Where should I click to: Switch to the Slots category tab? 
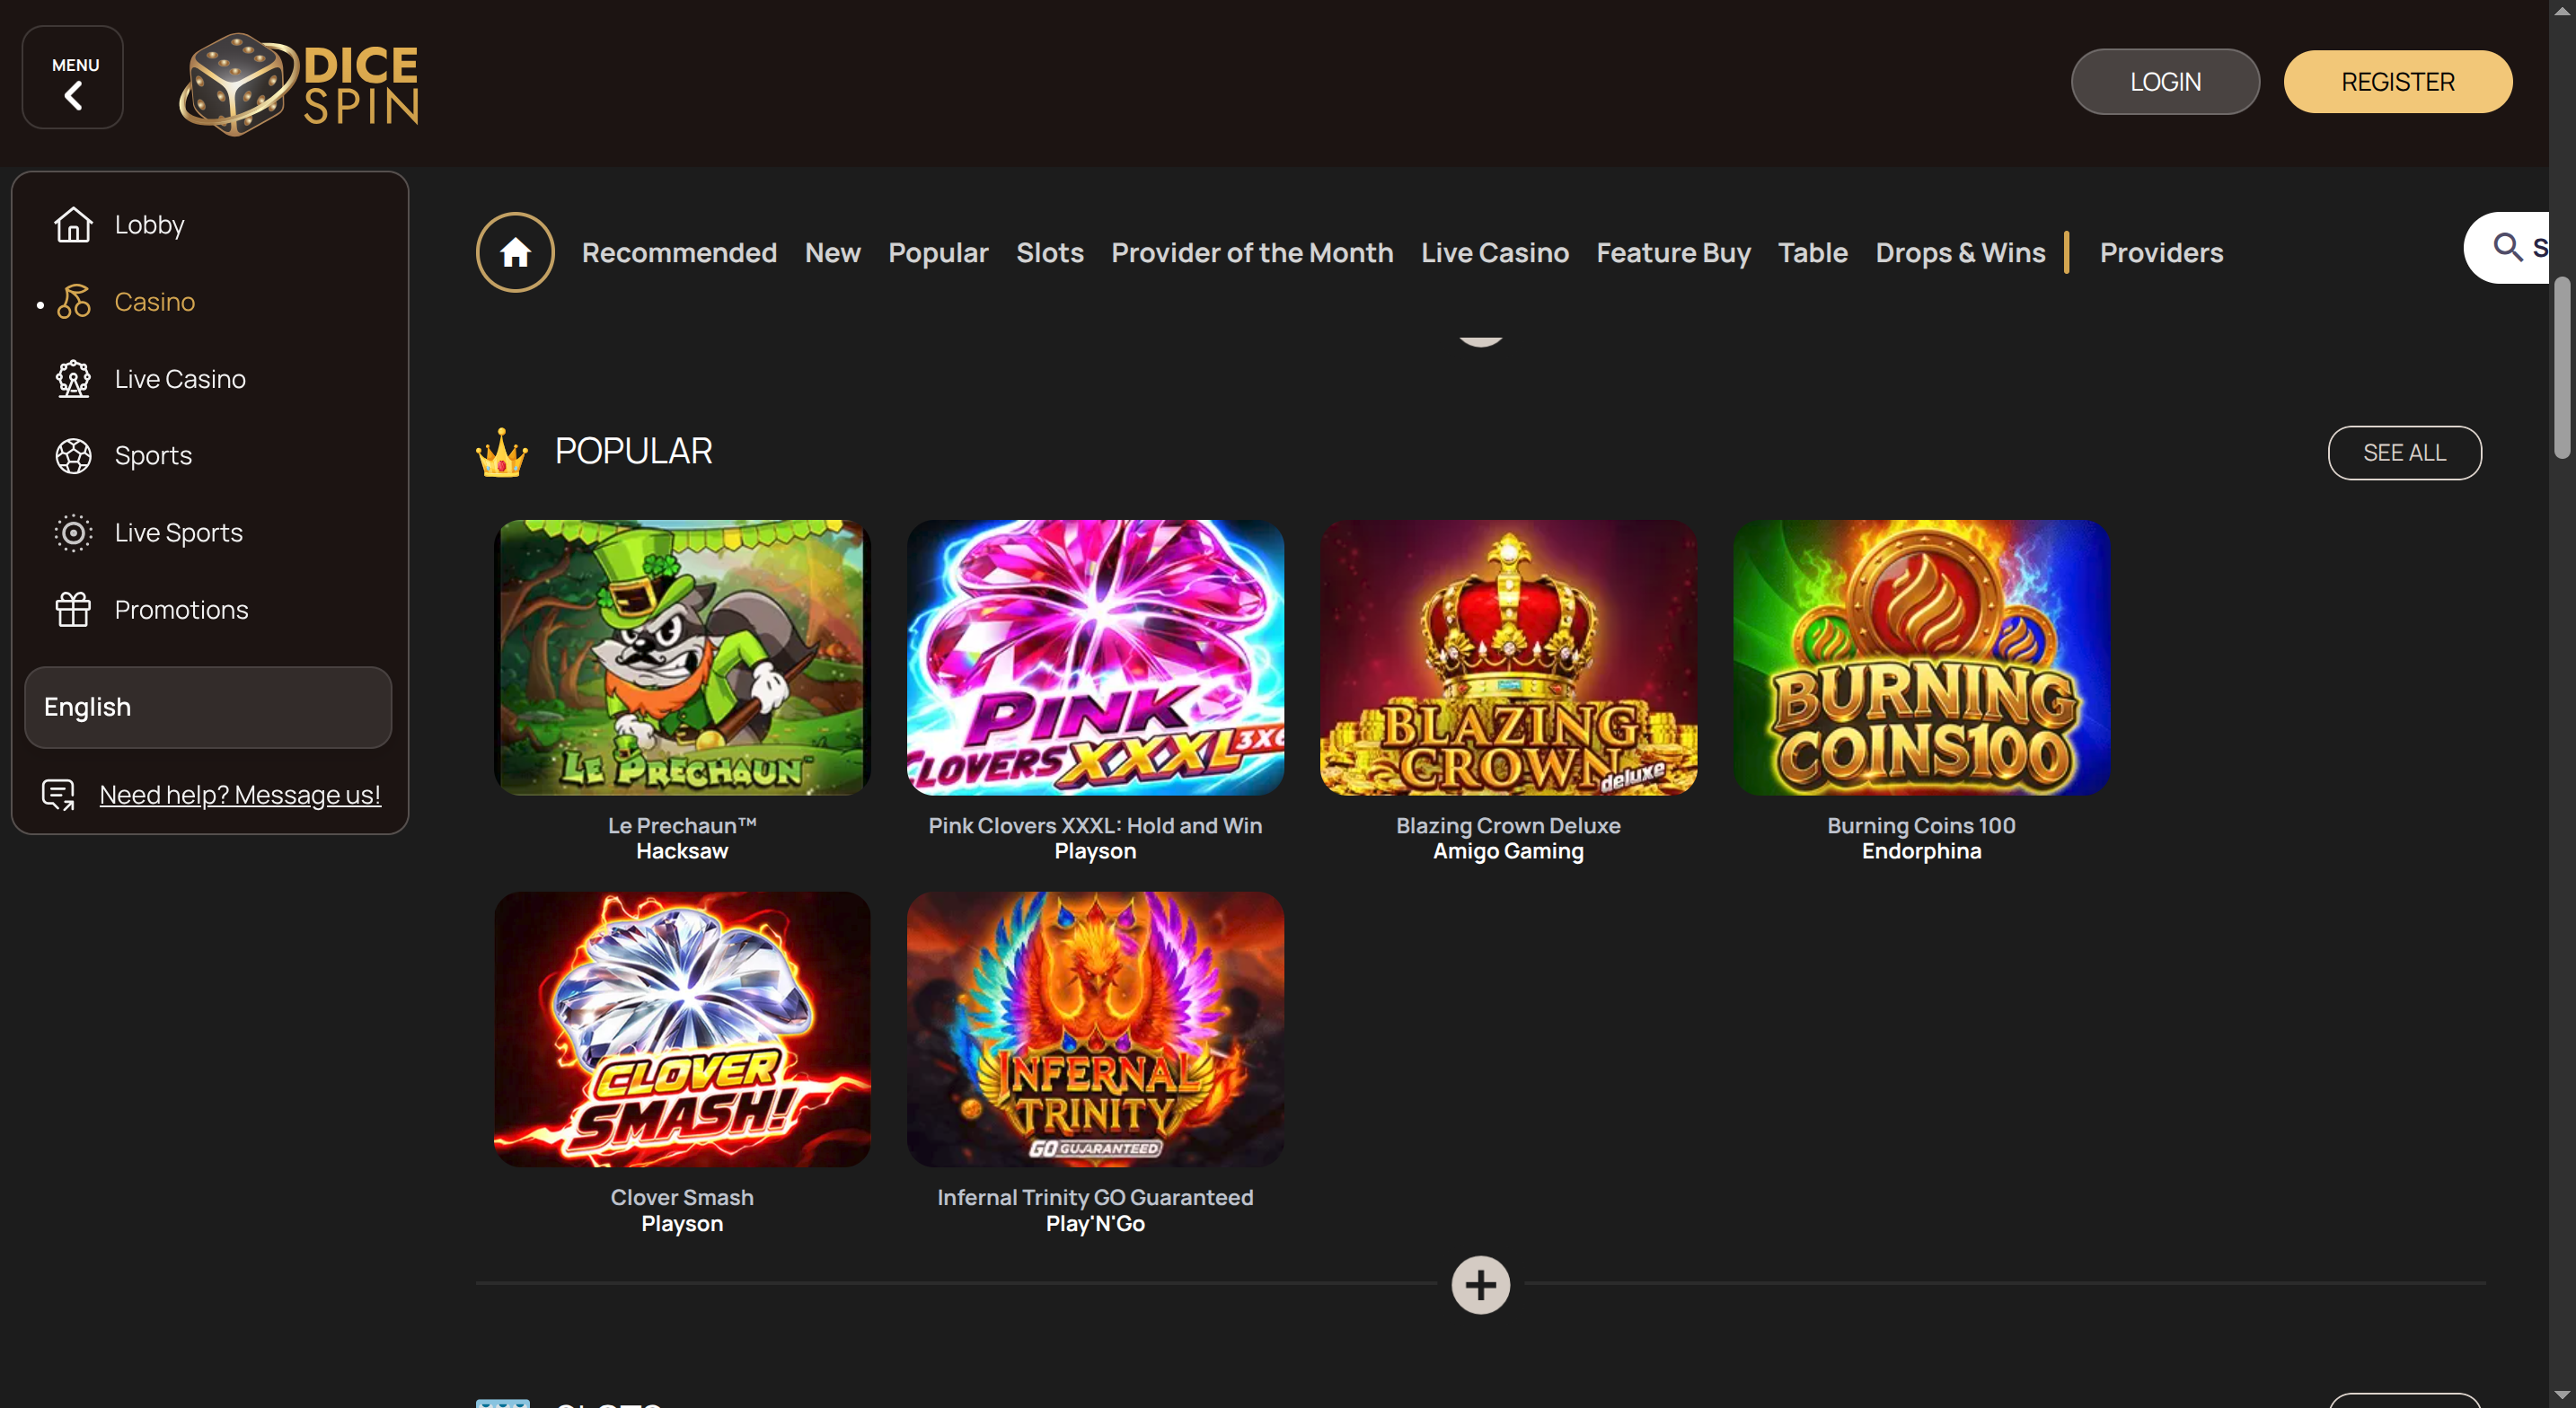point(1049,253)
